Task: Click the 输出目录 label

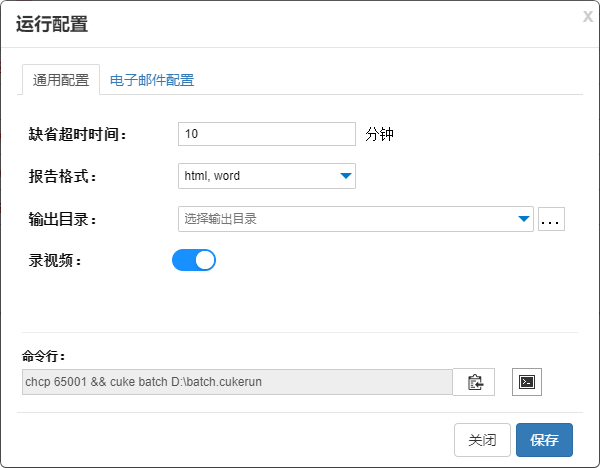Action: [63, 219]
